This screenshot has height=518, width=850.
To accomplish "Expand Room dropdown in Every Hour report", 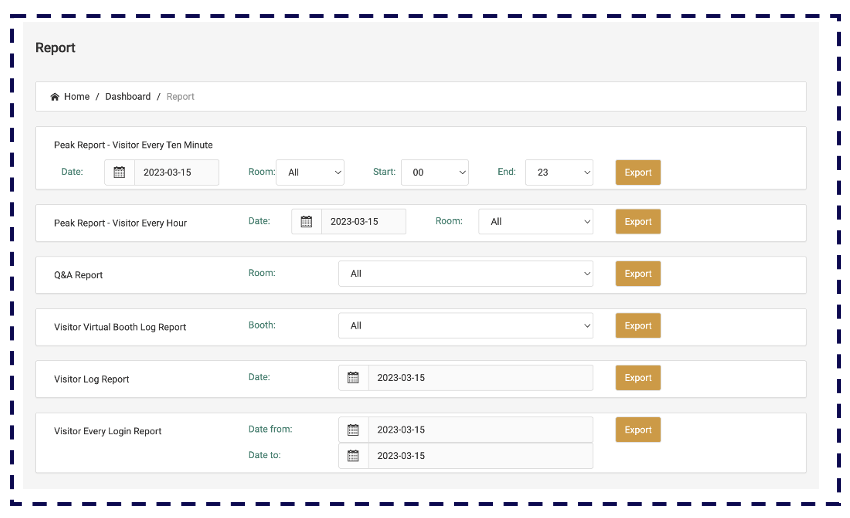I will [535, 222].
